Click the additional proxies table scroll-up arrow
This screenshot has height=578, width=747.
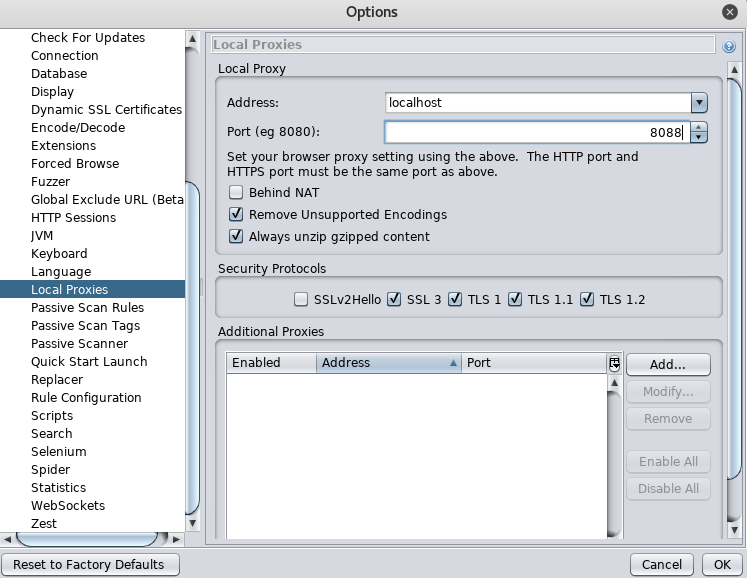click(x=615, y=383)
